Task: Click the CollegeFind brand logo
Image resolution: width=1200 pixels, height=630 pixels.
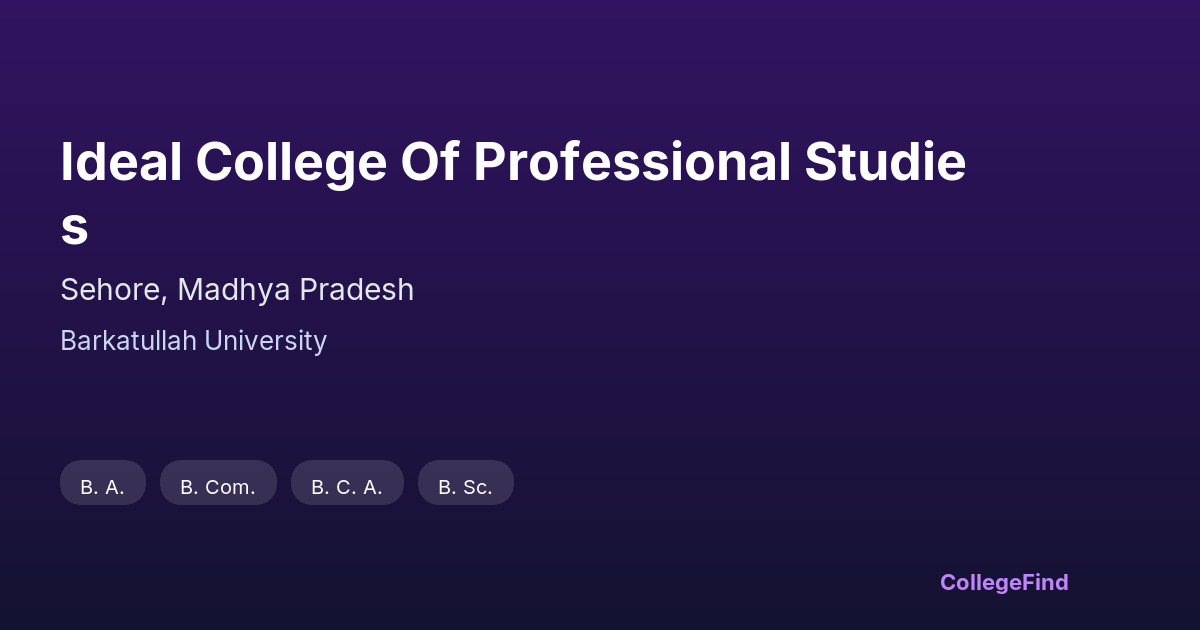Action: coord(1003,582)
